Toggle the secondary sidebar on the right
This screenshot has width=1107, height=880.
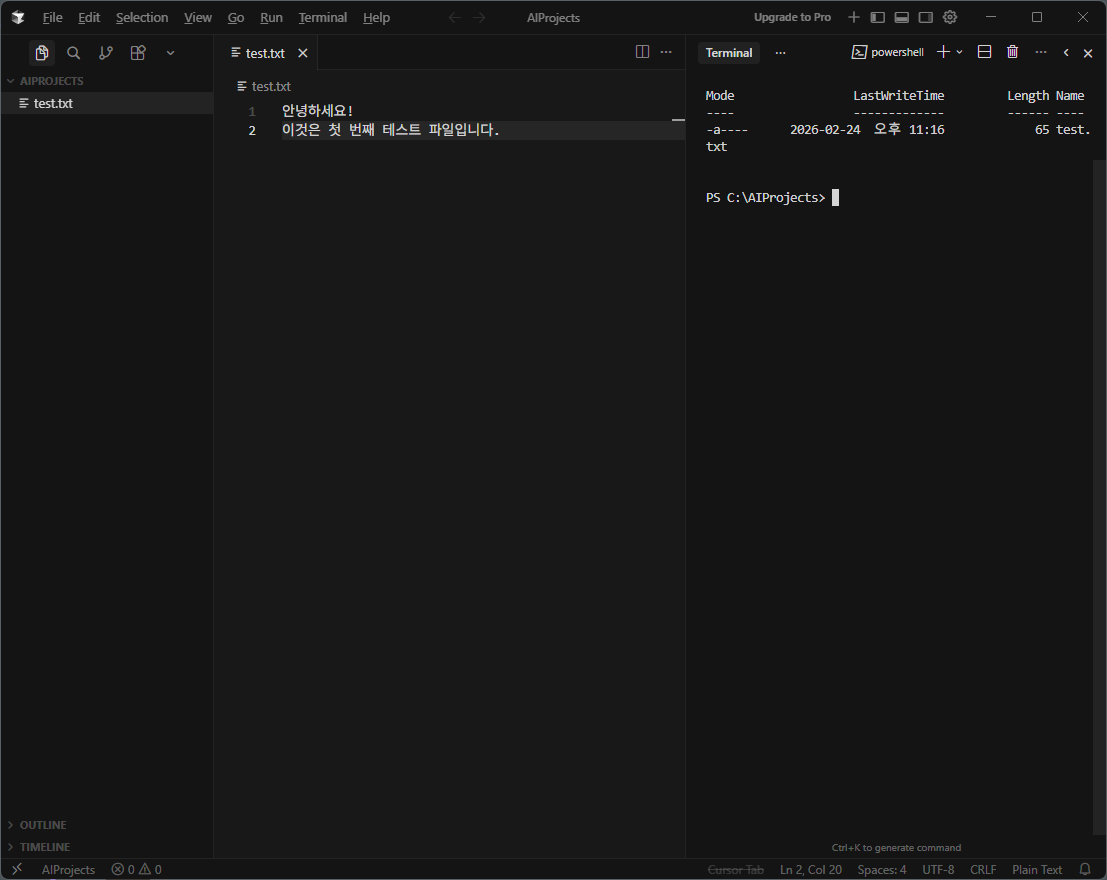point(925,17)
